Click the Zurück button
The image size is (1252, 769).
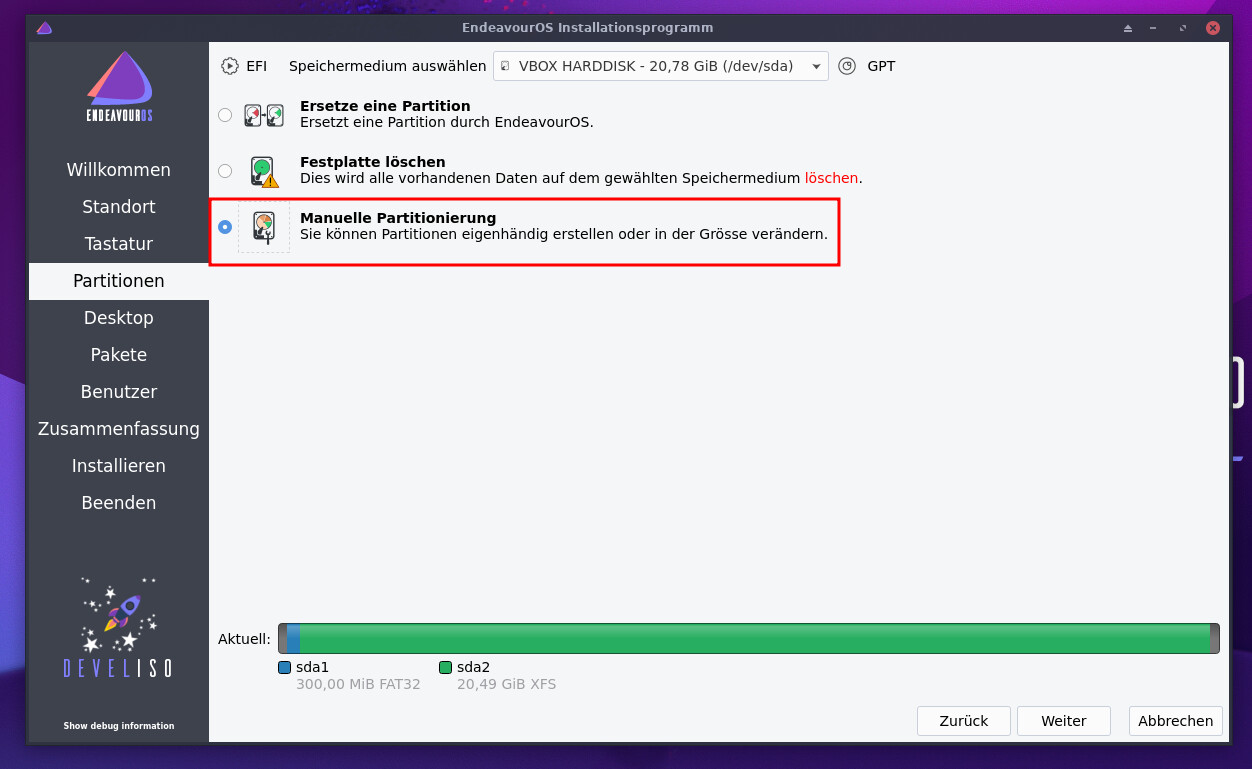(964, 721)
